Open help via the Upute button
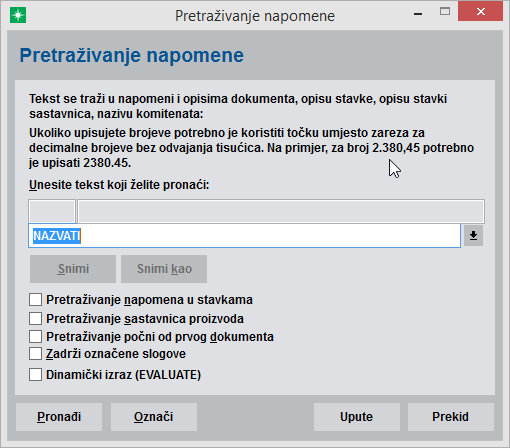510x448 pixels. (x=357, y=417)
